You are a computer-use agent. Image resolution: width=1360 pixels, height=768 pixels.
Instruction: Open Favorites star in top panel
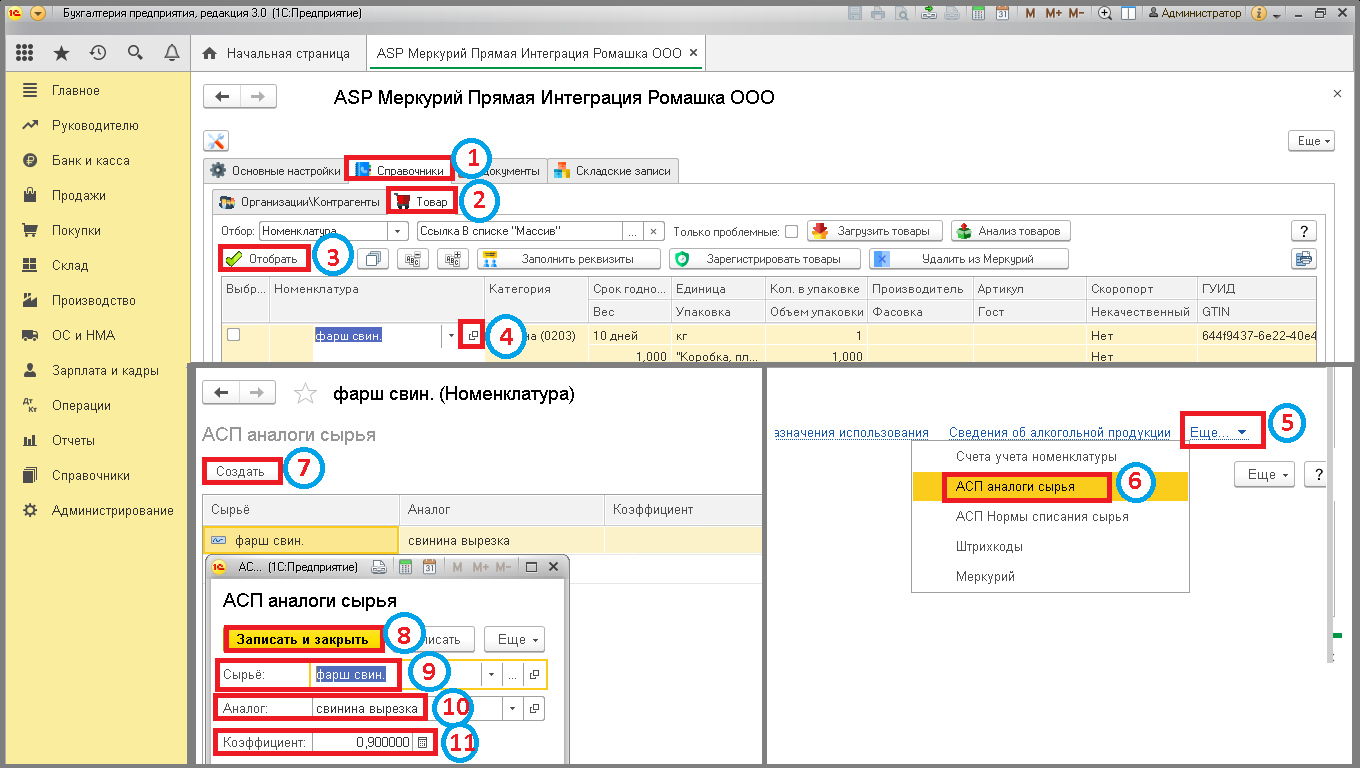coord(62,53)
